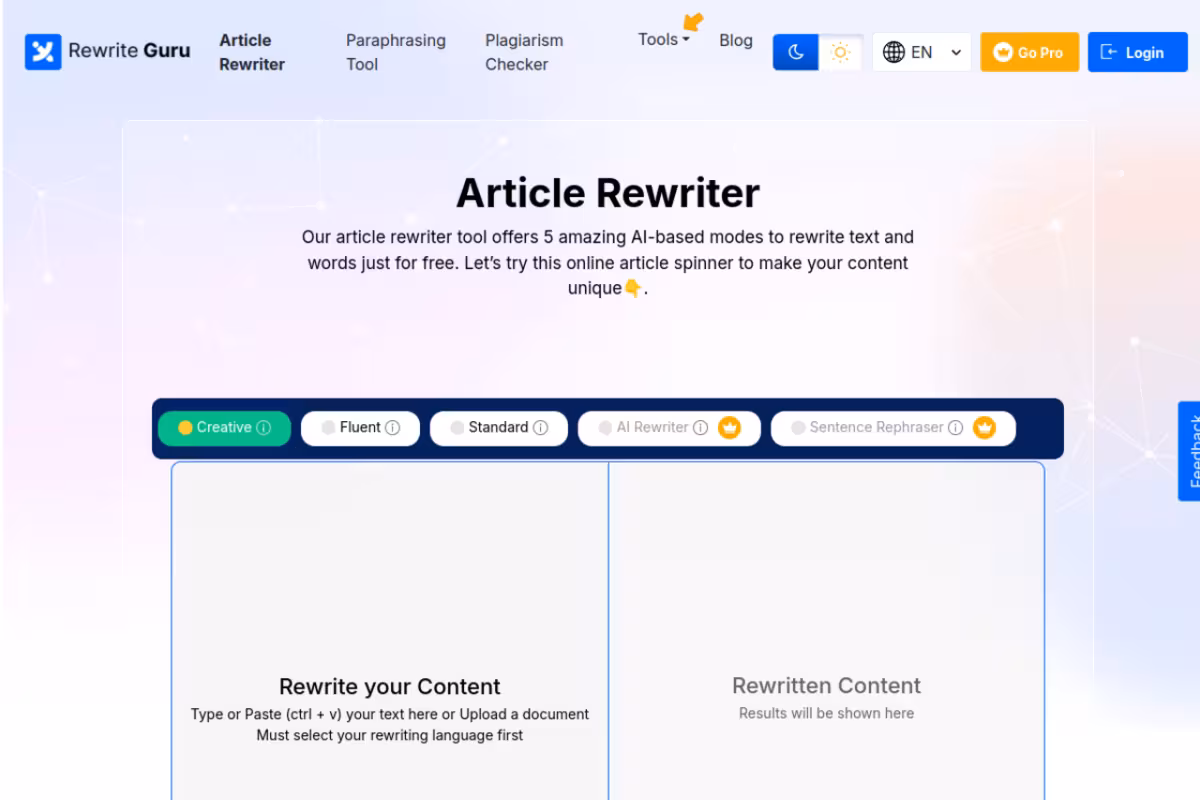Go to the Paraphrasing Tool page

396,52
